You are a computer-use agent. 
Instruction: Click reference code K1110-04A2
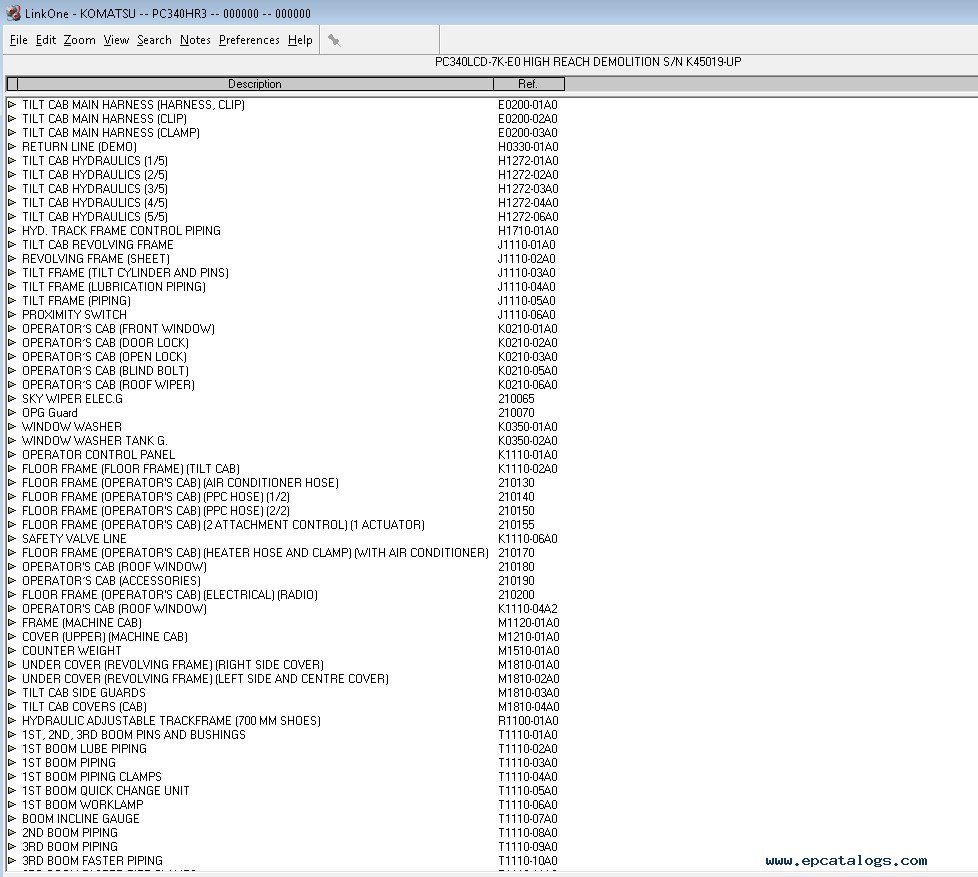[528, 609]
